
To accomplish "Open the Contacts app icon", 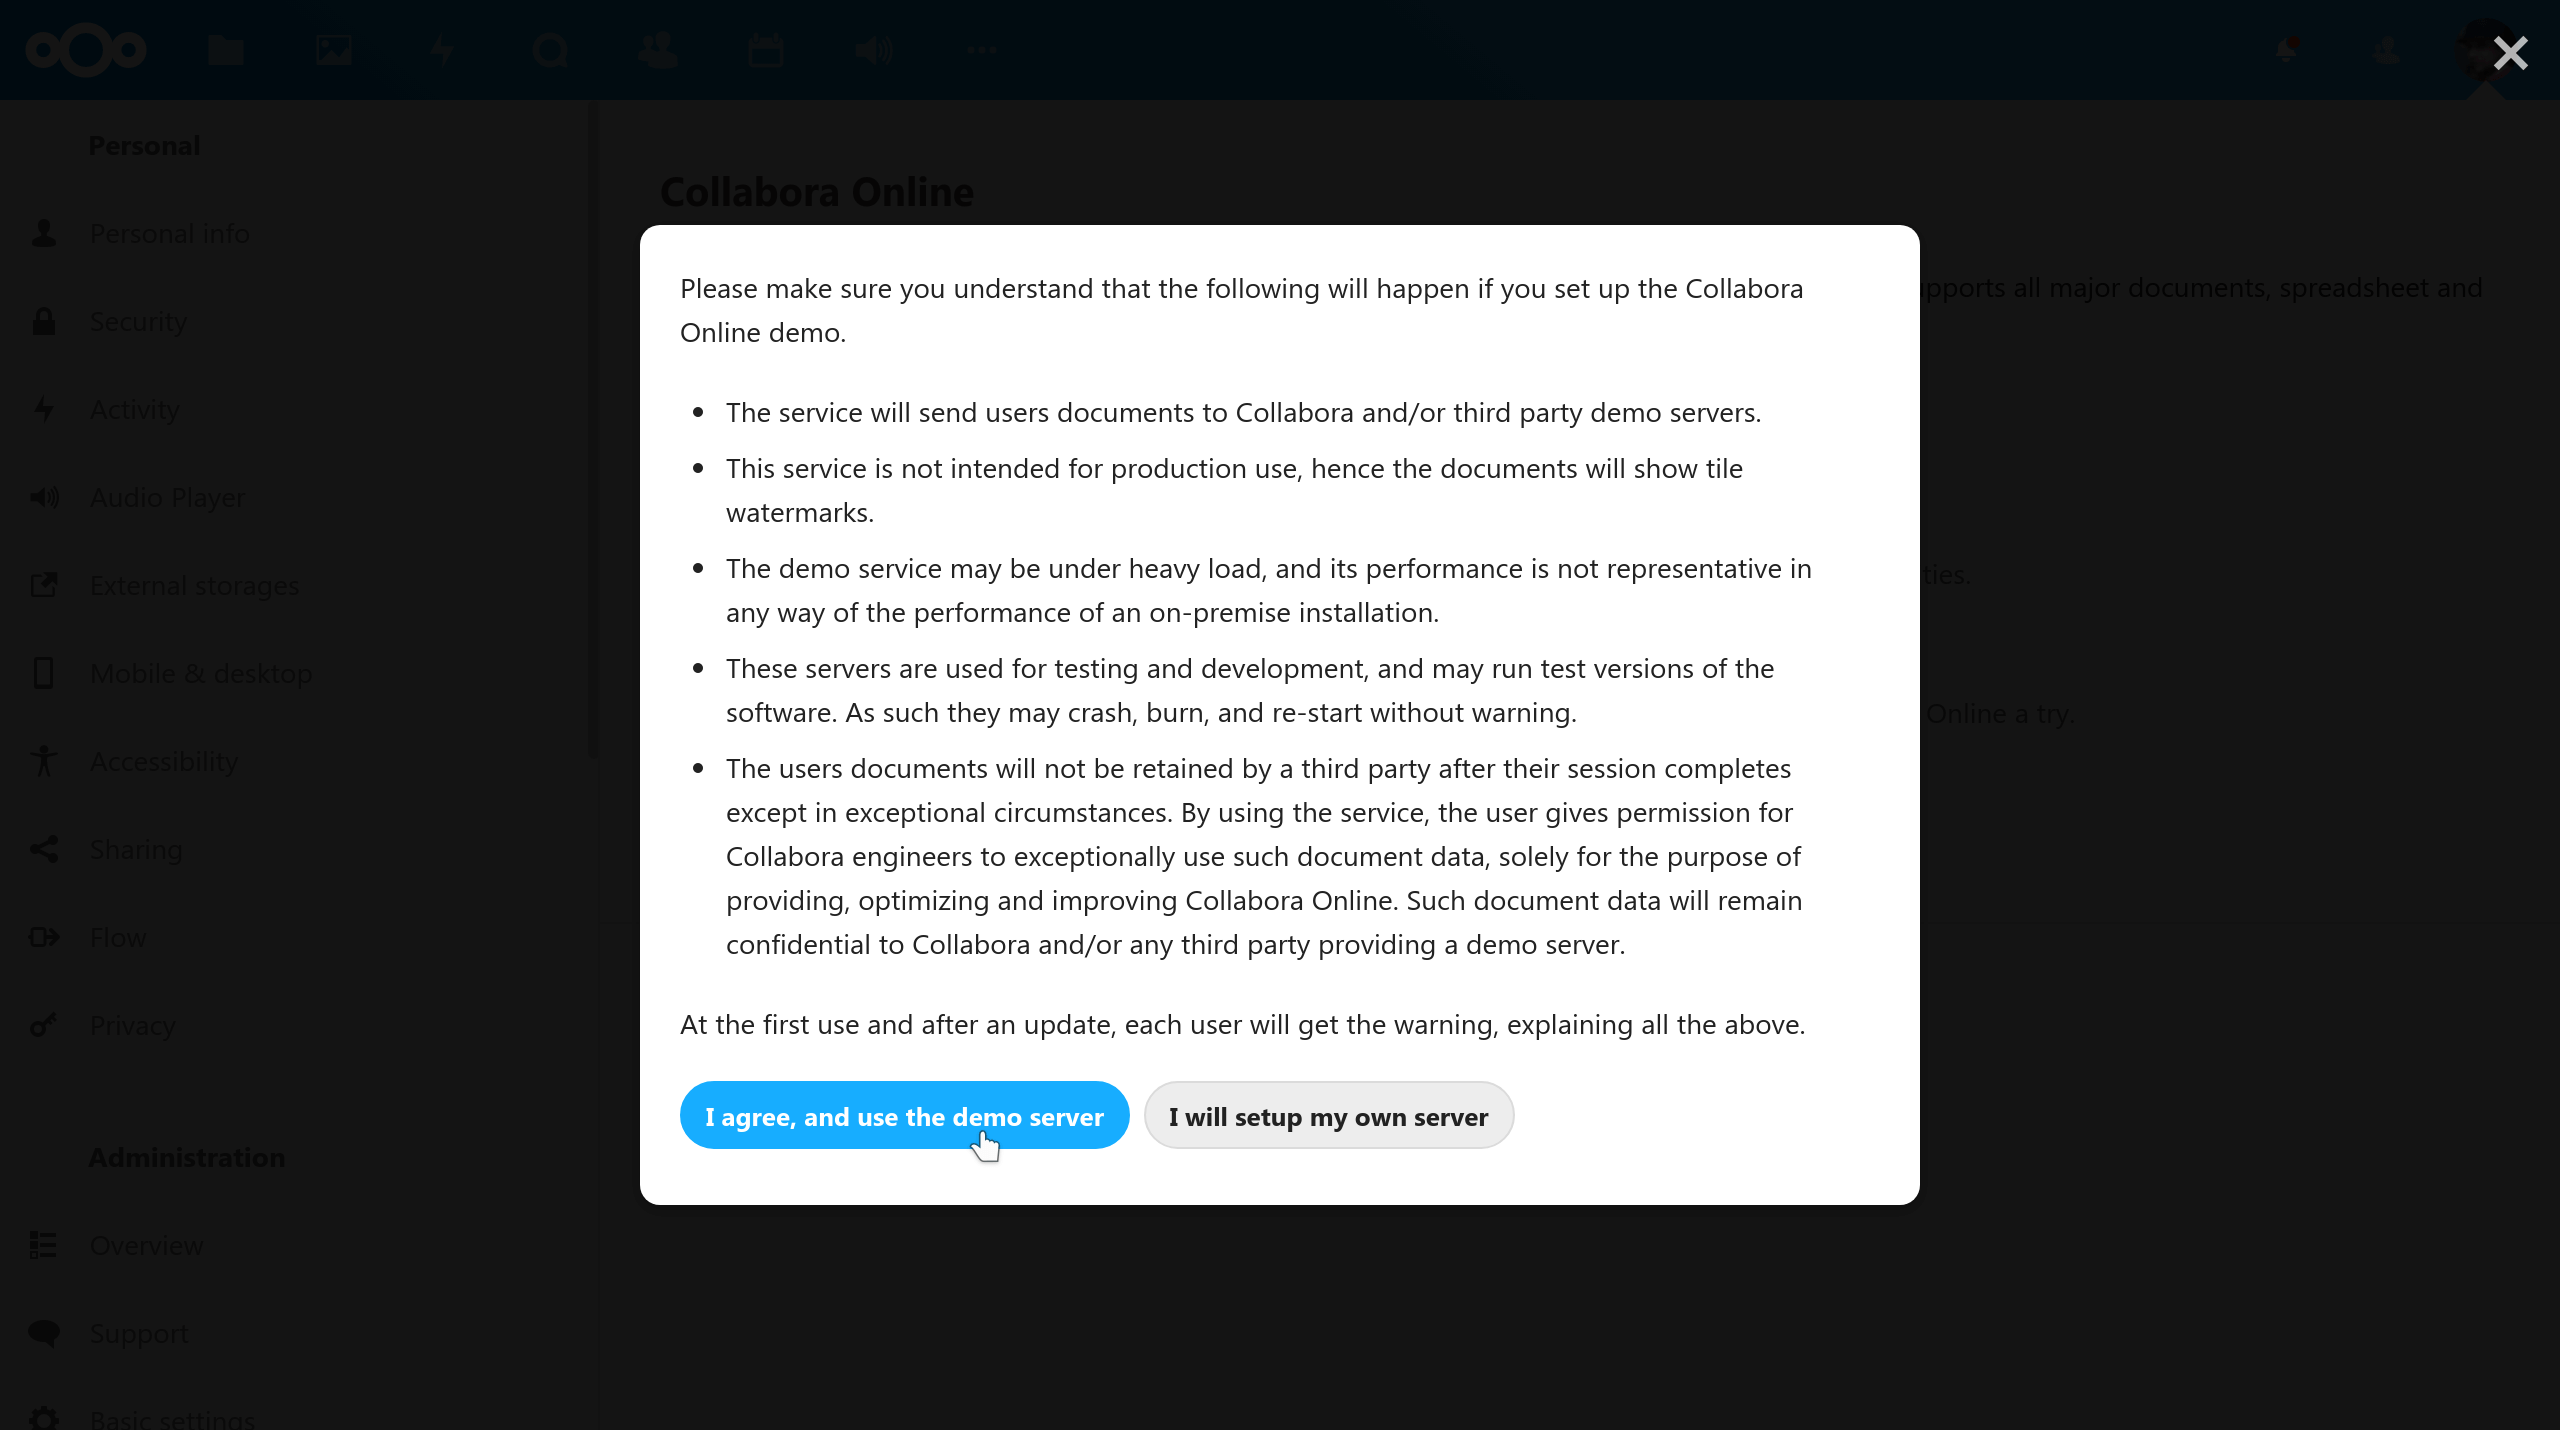I will tap(658, 50).
